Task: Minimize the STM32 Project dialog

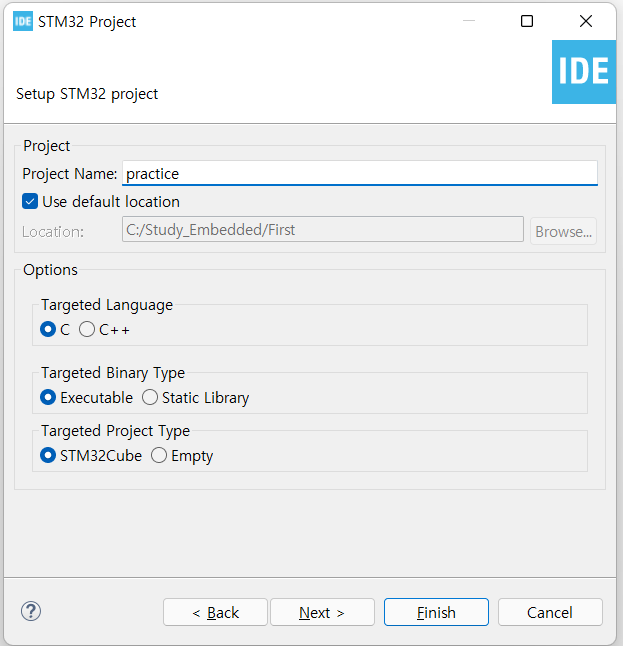Action: click(x=469, y=21)
